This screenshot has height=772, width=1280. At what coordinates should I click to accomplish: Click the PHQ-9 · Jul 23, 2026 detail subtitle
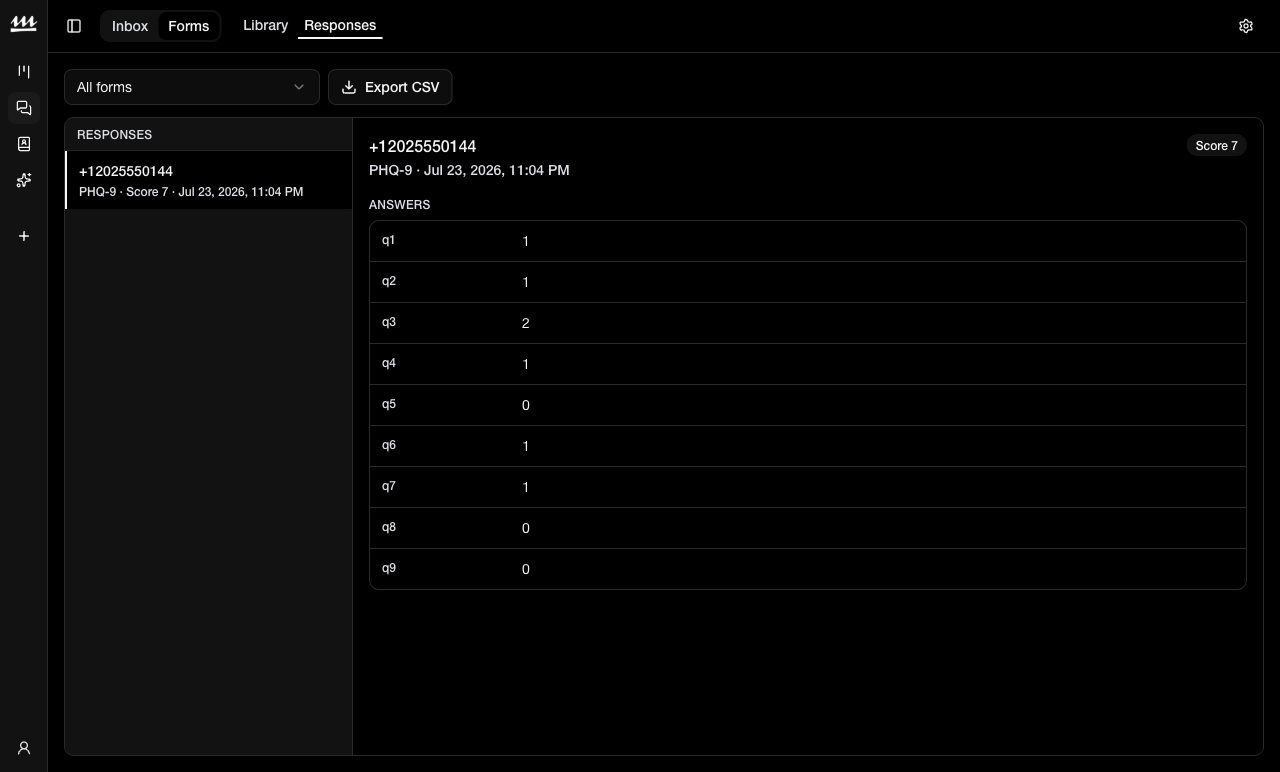pyautogui.click(x=469, y=170)
